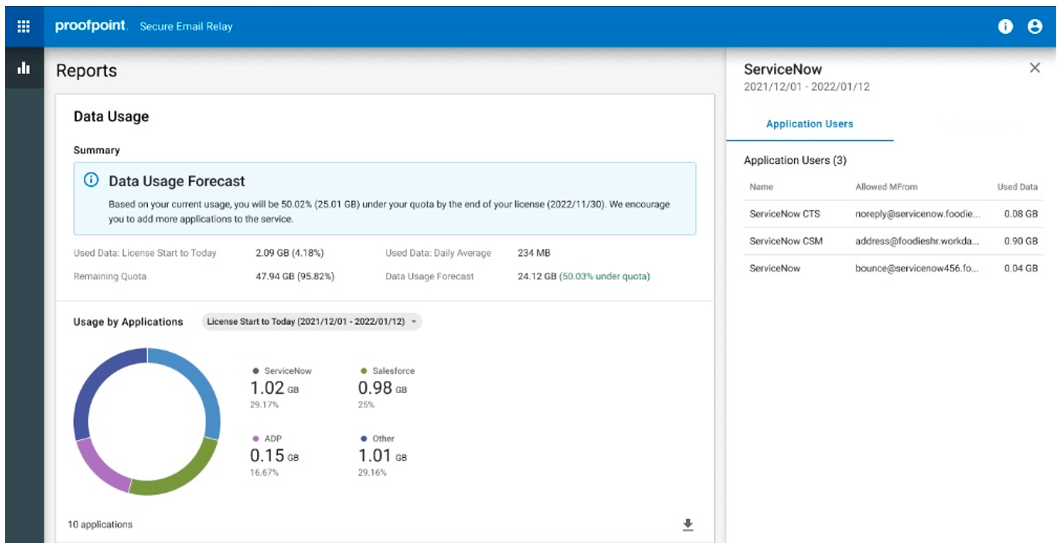
Task: Select the ServiceNow legend entry
Action: tap(282, 371)
